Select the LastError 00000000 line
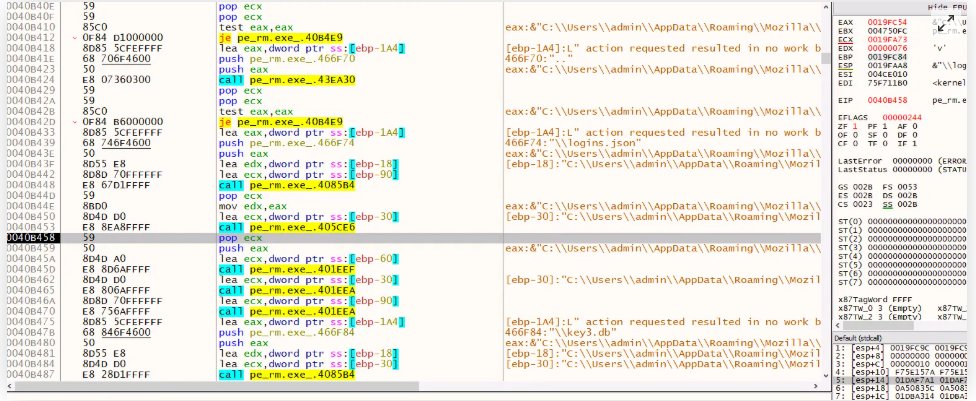The image size is (976, 401). [903, 161]
